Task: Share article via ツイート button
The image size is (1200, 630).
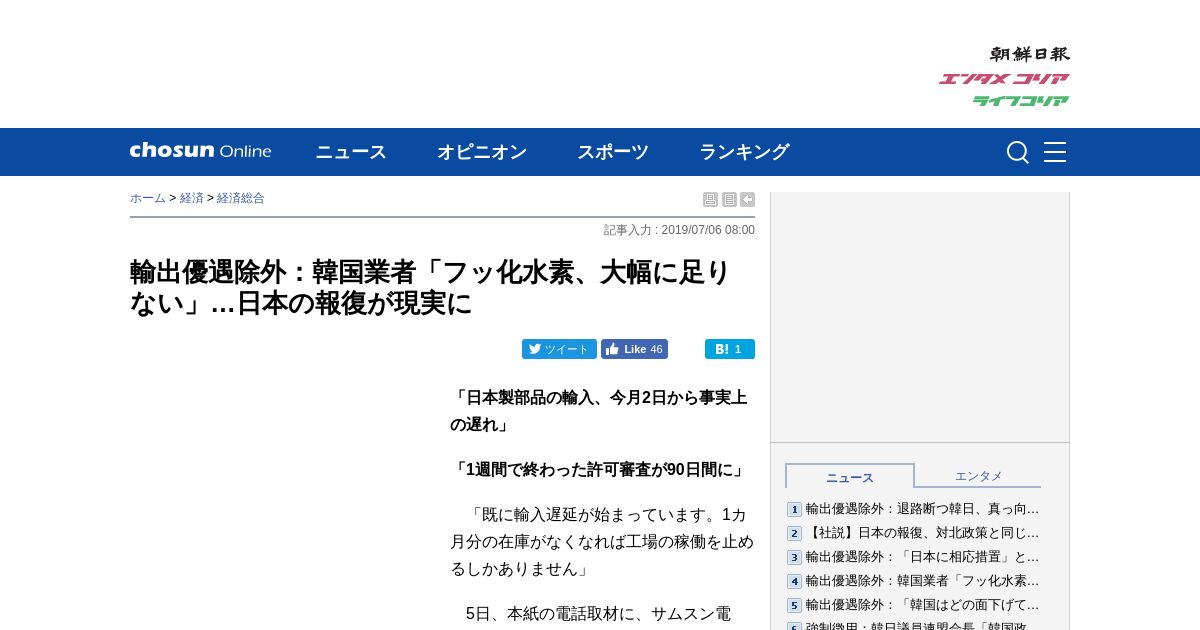Action: pos(559,349)
